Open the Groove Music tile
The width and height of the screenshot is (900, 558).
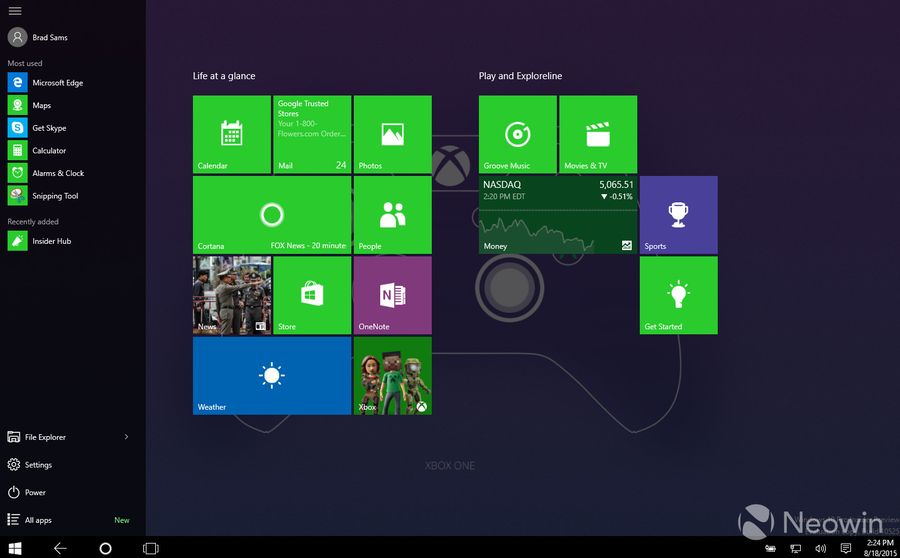pyautogui.click(x=518, y=134)
